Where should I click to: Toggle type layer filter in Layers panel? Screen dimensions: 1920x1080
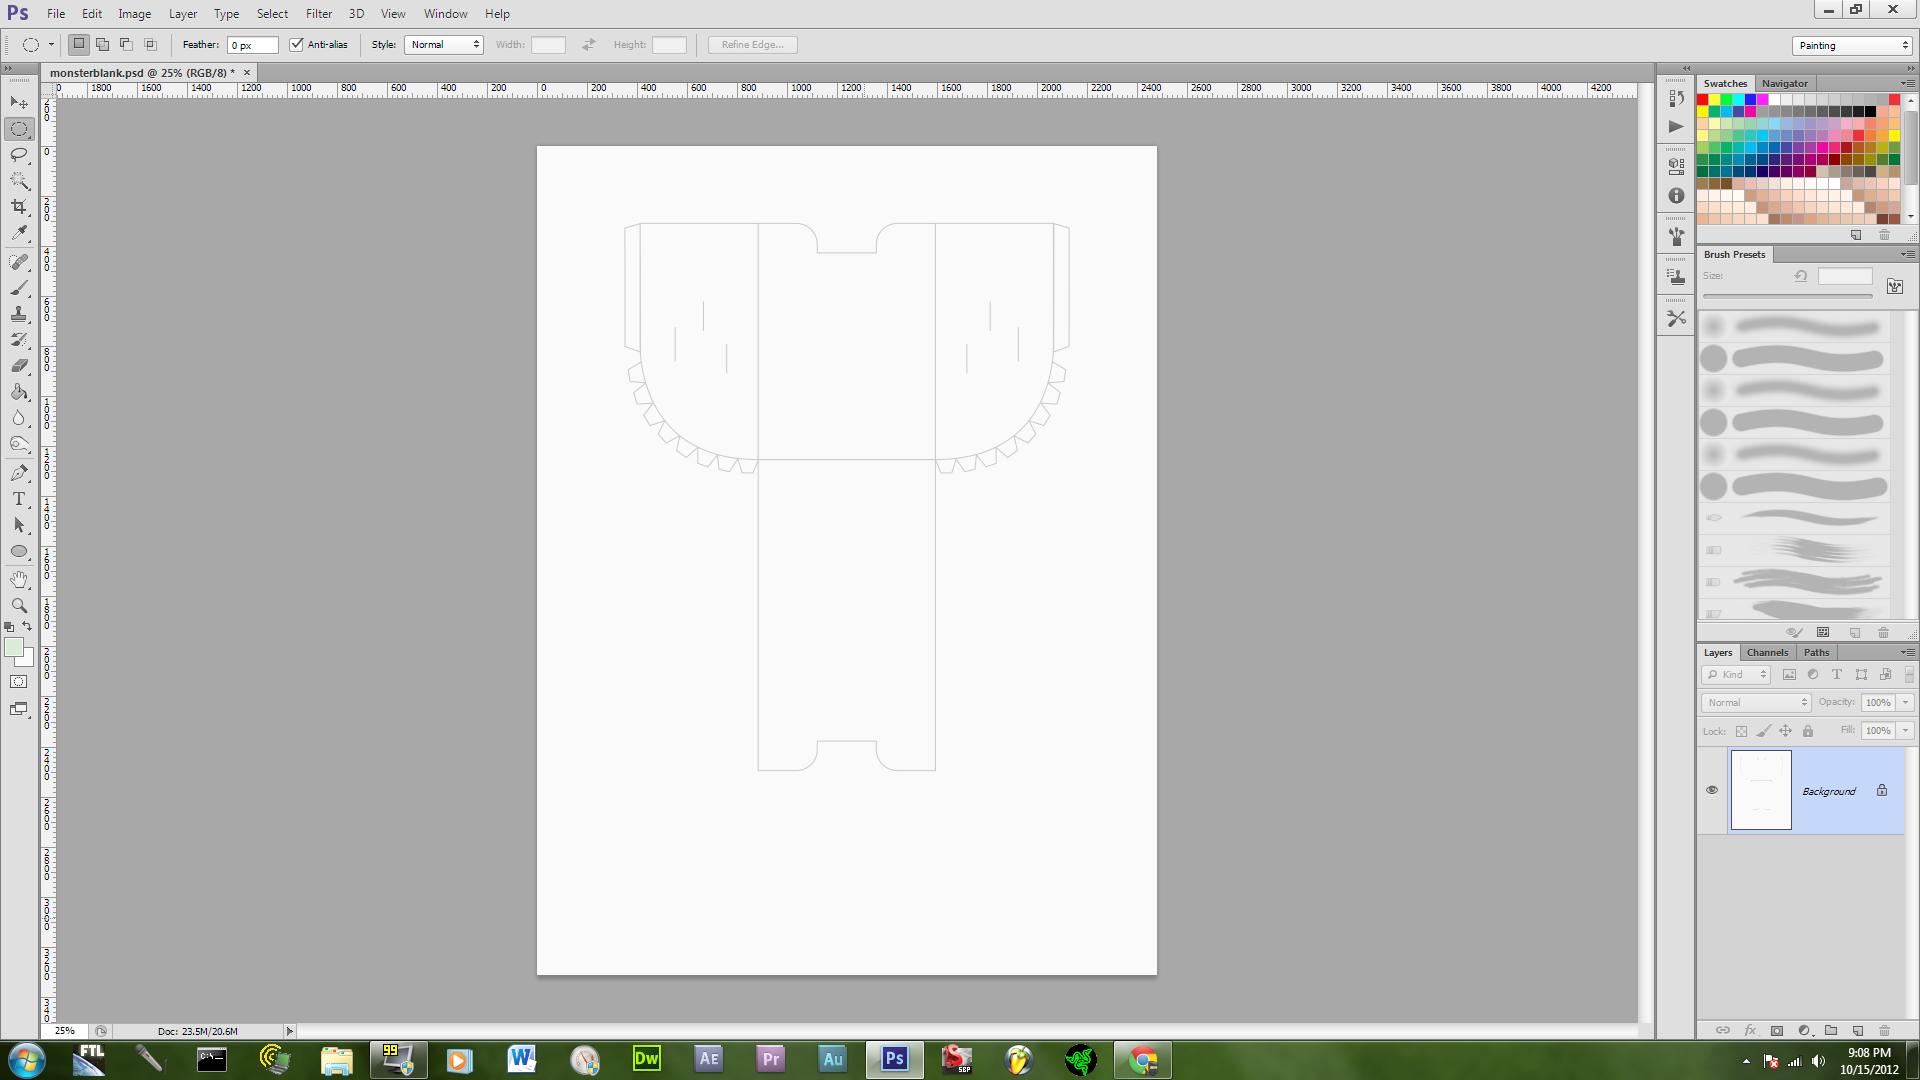click(x=1837, y=675)
